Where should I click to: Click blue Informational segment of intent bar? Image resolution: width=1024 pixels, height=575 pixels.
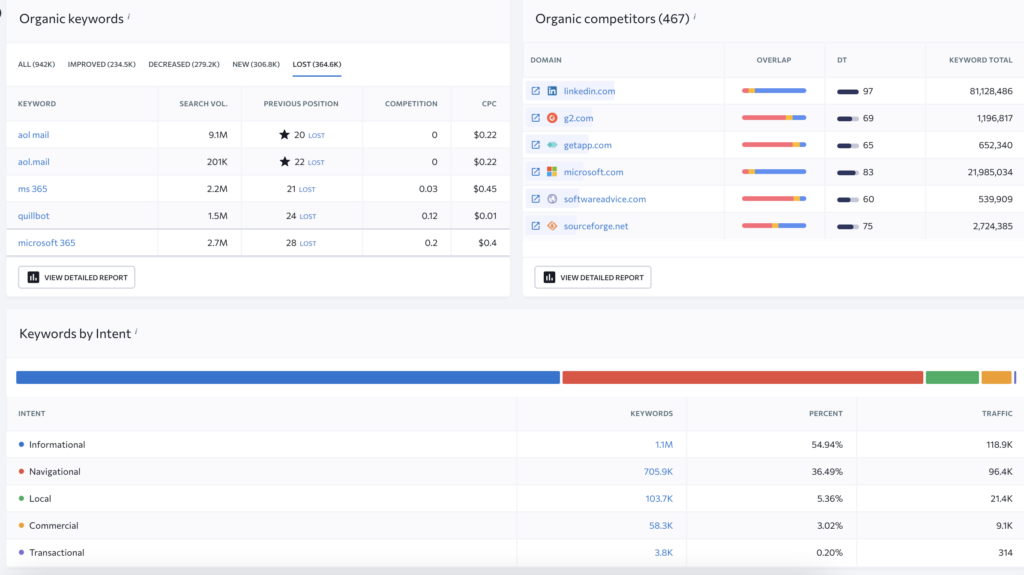click(288, 377)
